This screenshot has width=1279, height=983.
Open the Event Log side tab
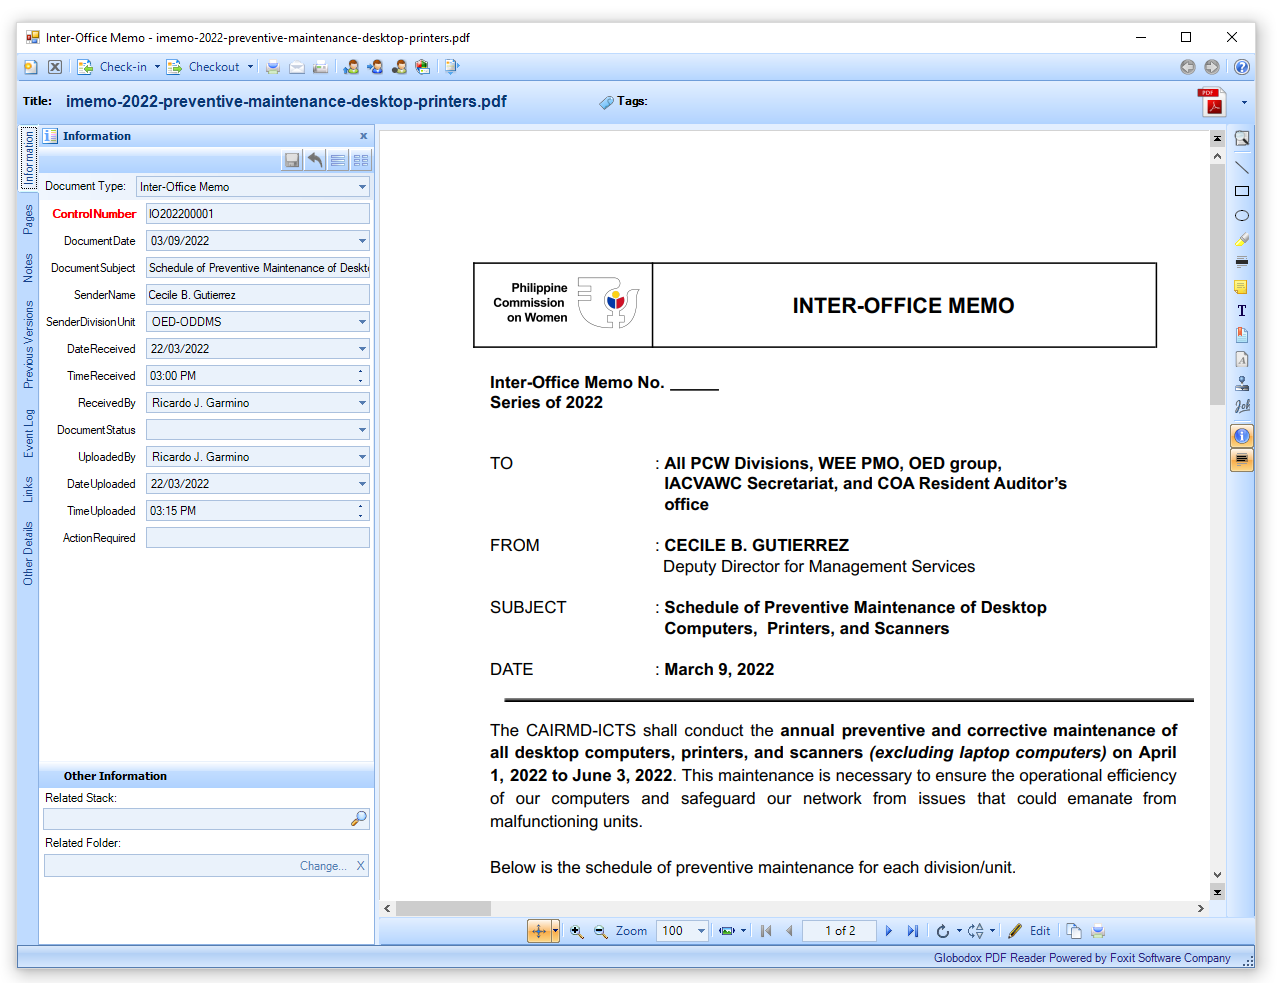click(x=28, y=433)
